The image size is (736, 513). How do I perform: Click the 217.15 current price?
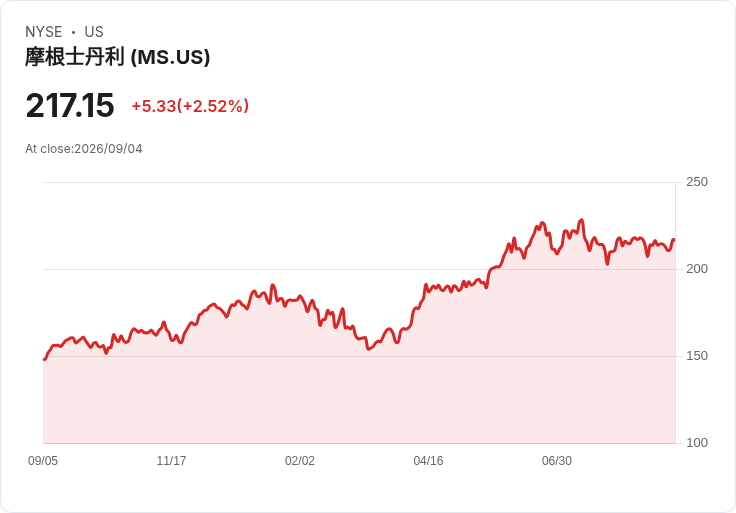point(70,105)
